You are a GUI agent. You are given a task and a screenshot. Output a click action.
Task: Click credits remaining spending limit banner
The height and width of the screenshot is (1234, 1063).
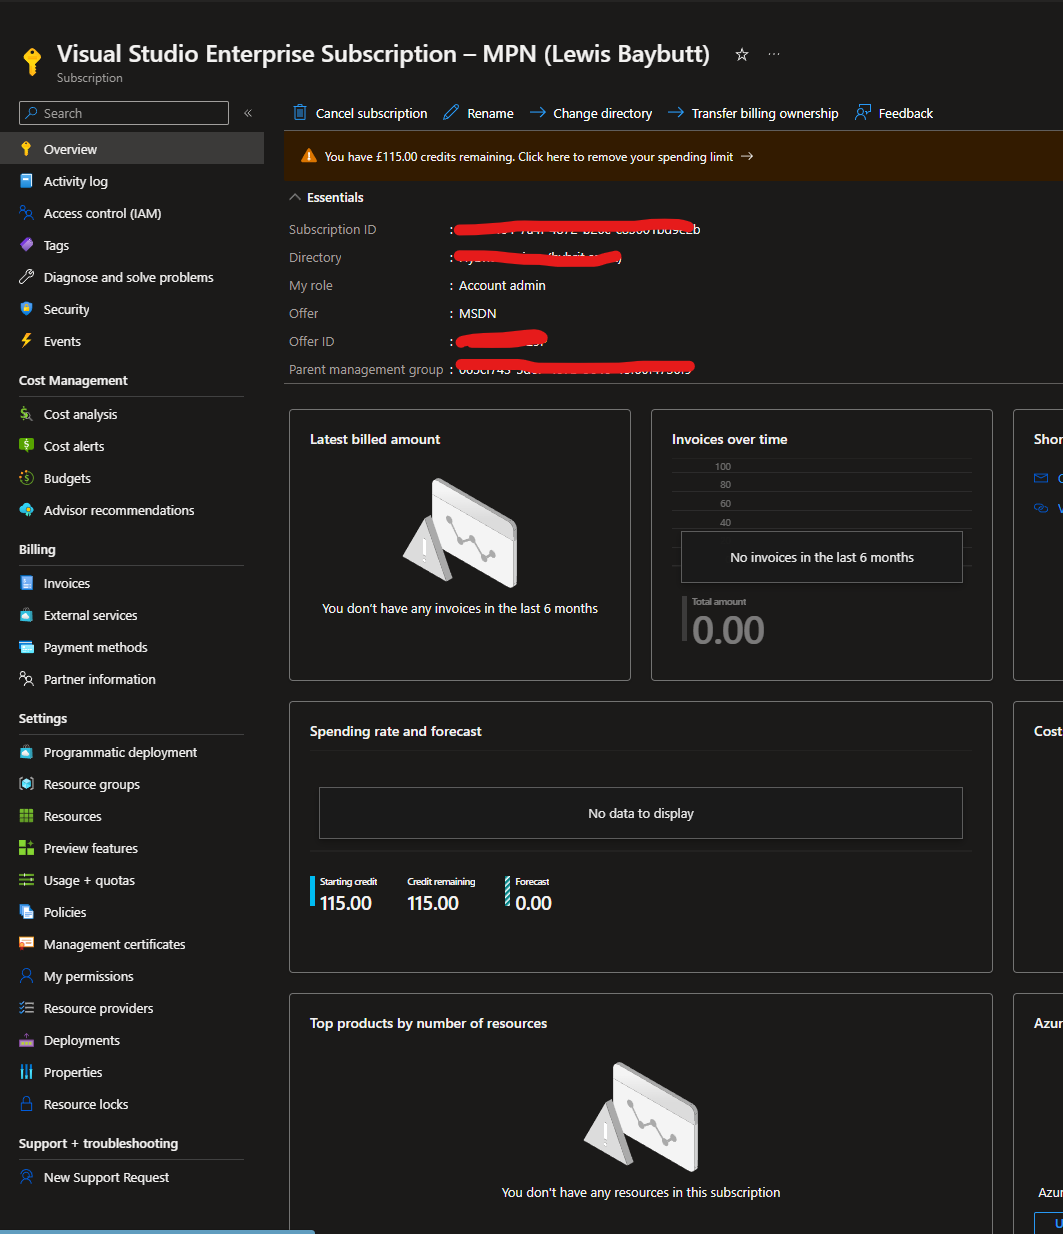click(x=530, y=157)
